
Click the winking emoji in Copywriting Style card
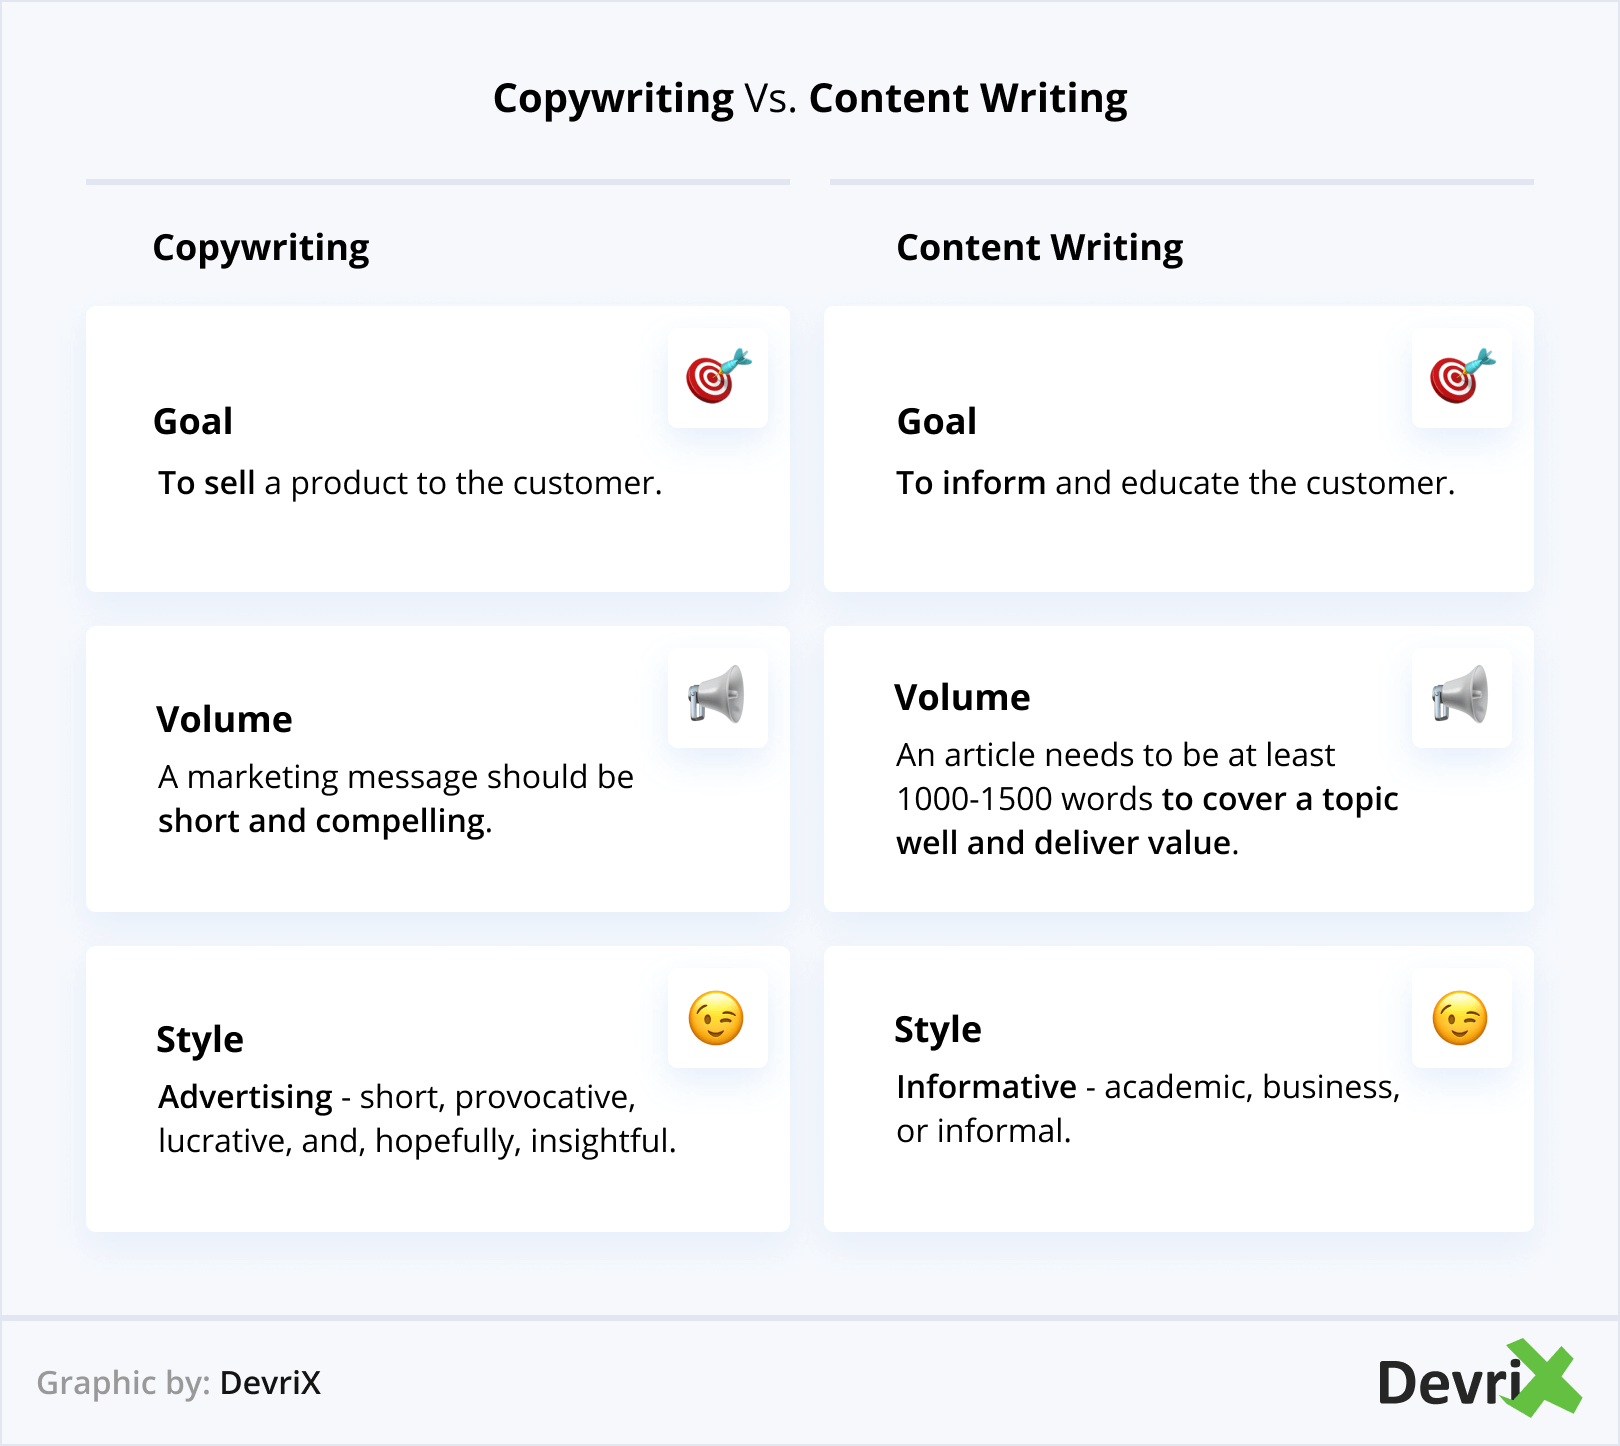(717, 1018)
